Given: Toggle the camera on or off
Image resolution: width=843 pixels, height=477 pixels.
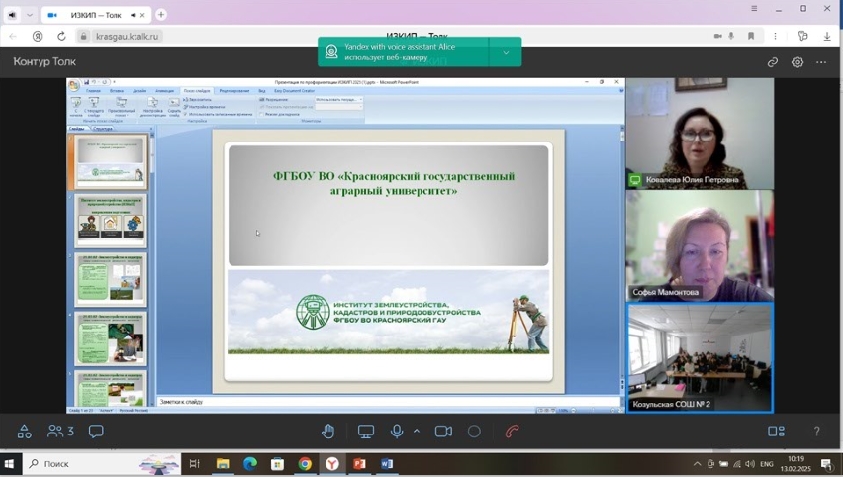Looking at the screenshot, I should click(443, 431).
